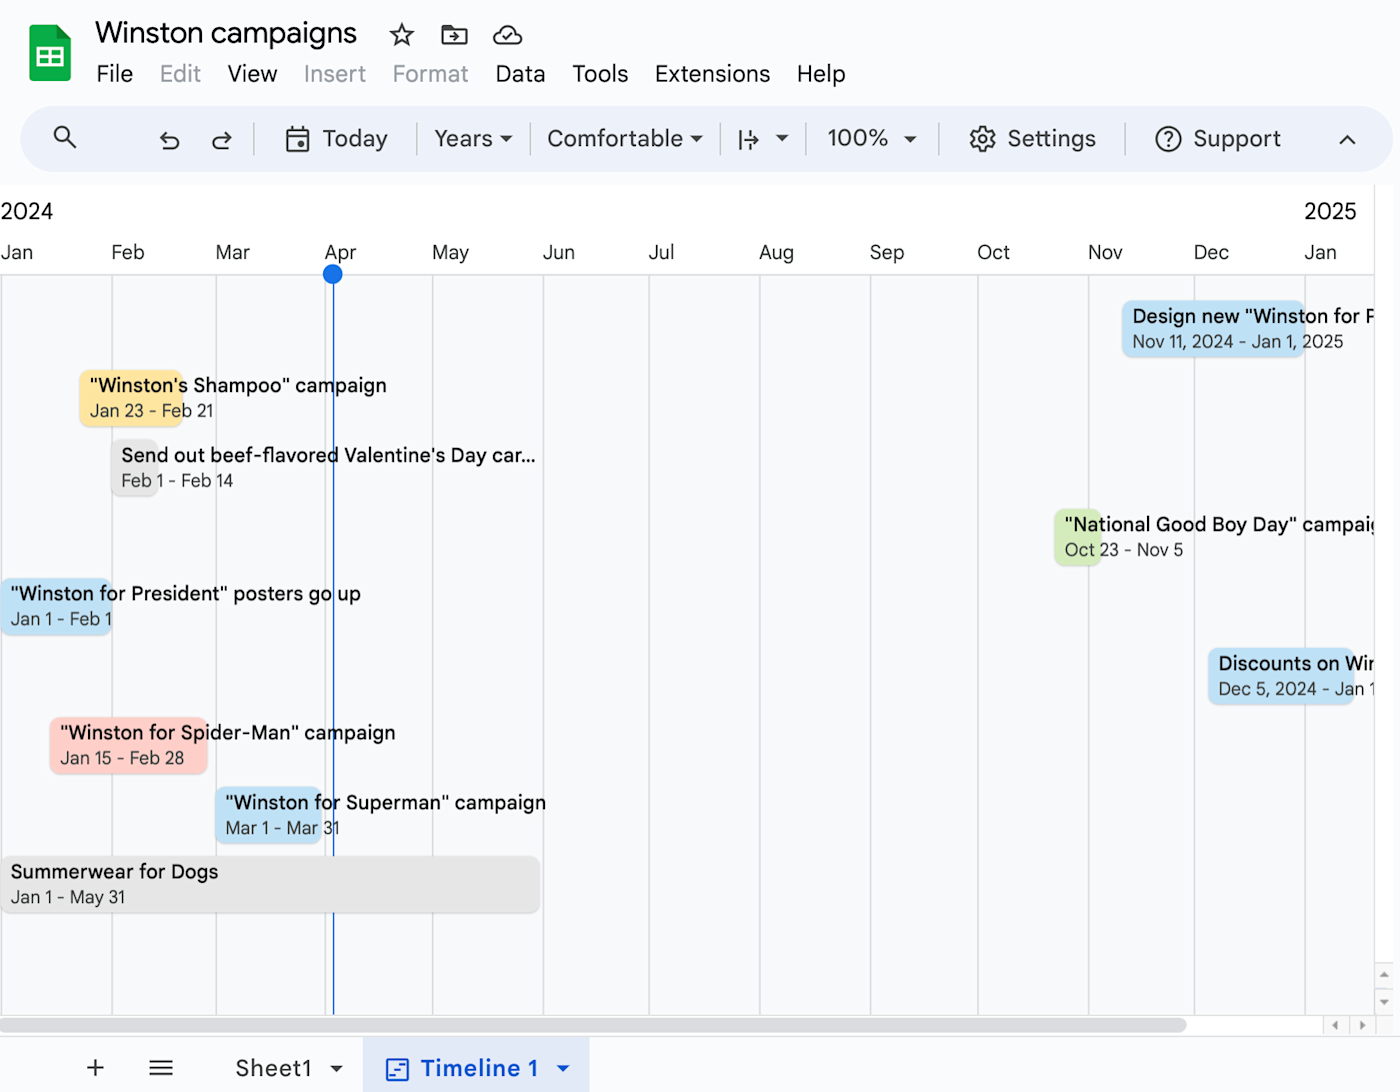The image size is (1400, 1092).
Task: Open the Timeline 1 tab options arrow
Action: pyautogui.click(x=563, y=1069)
